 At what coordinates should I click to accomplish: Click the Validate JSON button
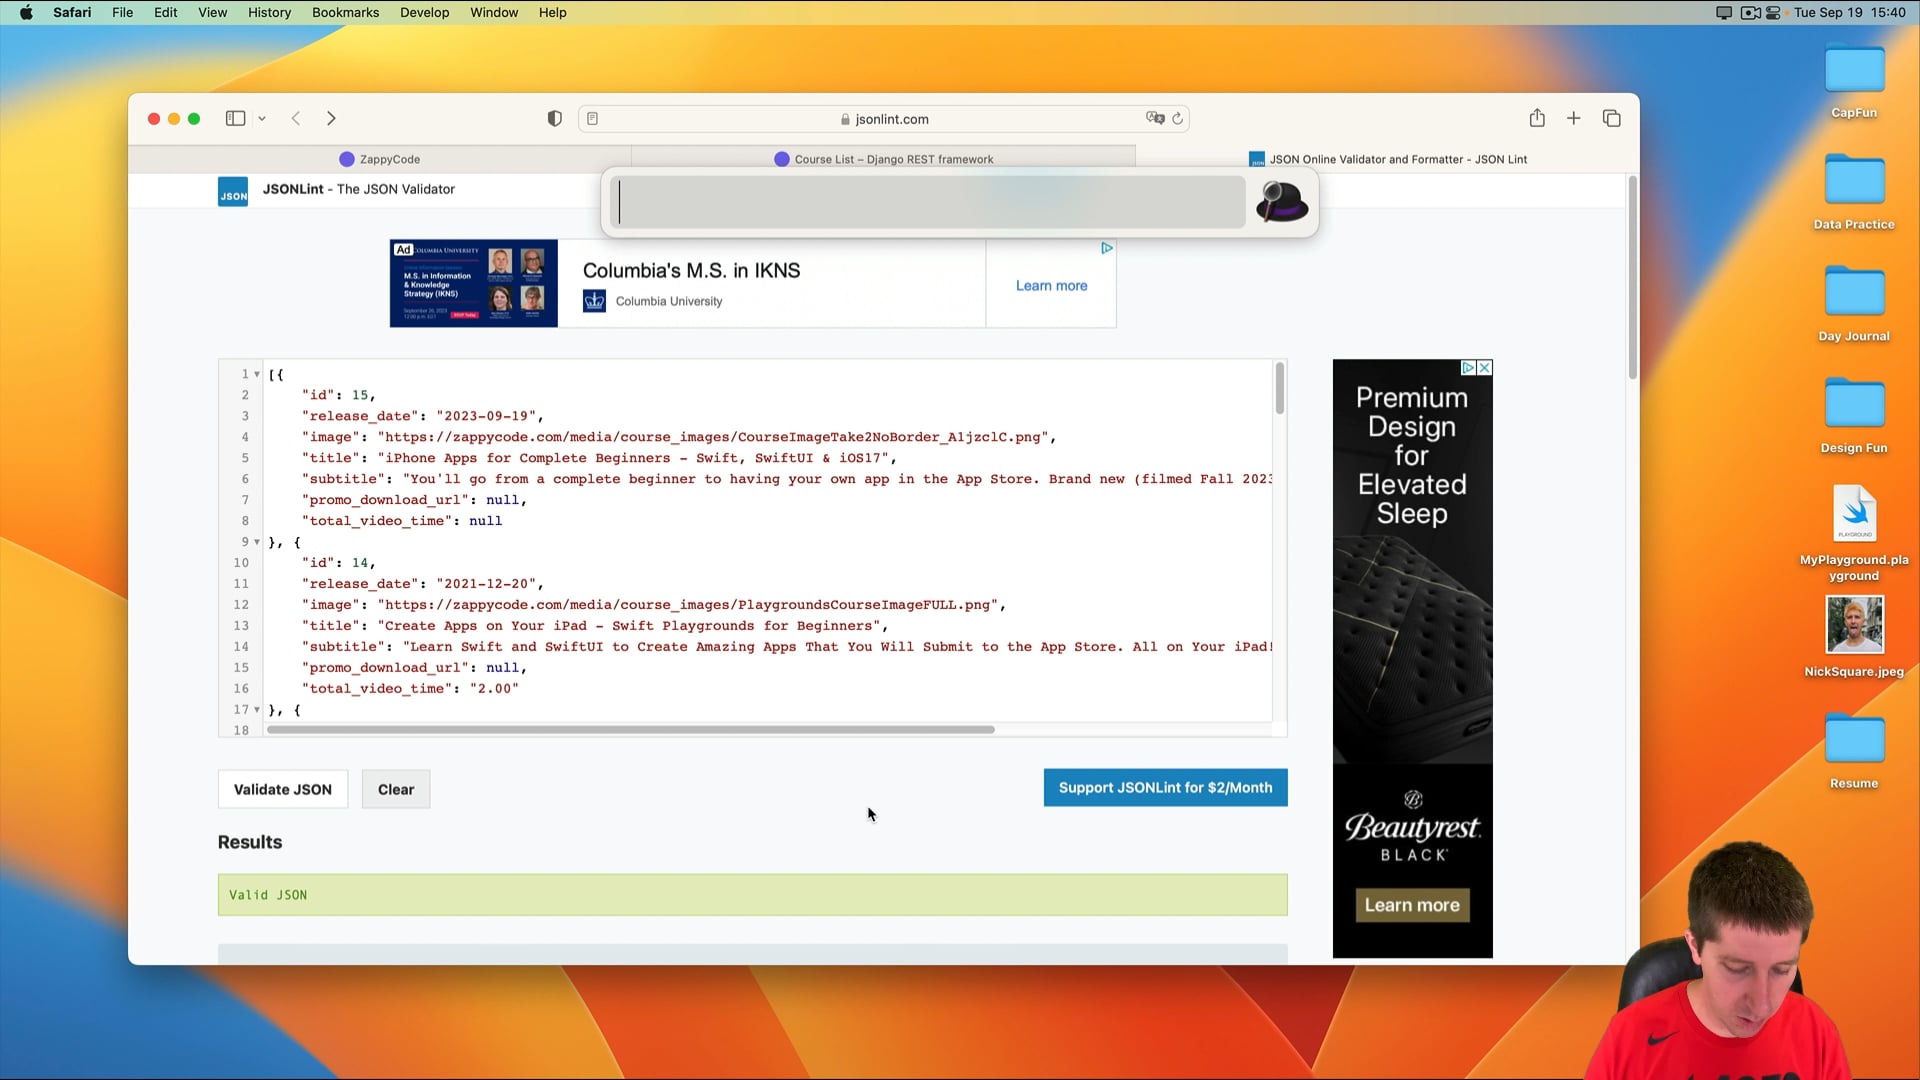(283, 789)
